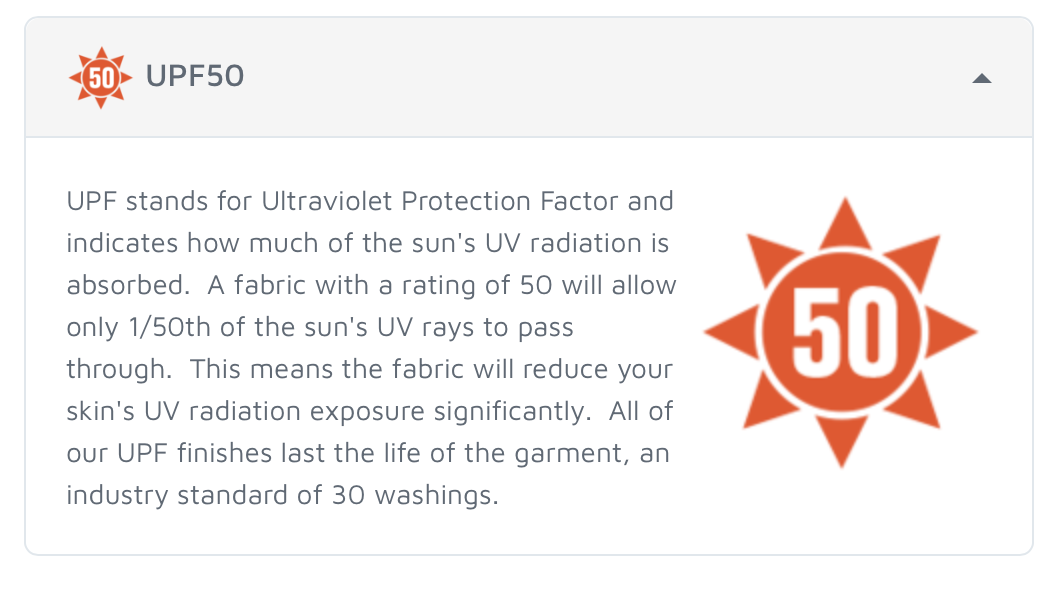Image resolution: width=1058 pixels, height=594 pixels.
Task: Click the top ray of the large sun
Action: pos(845,226)
